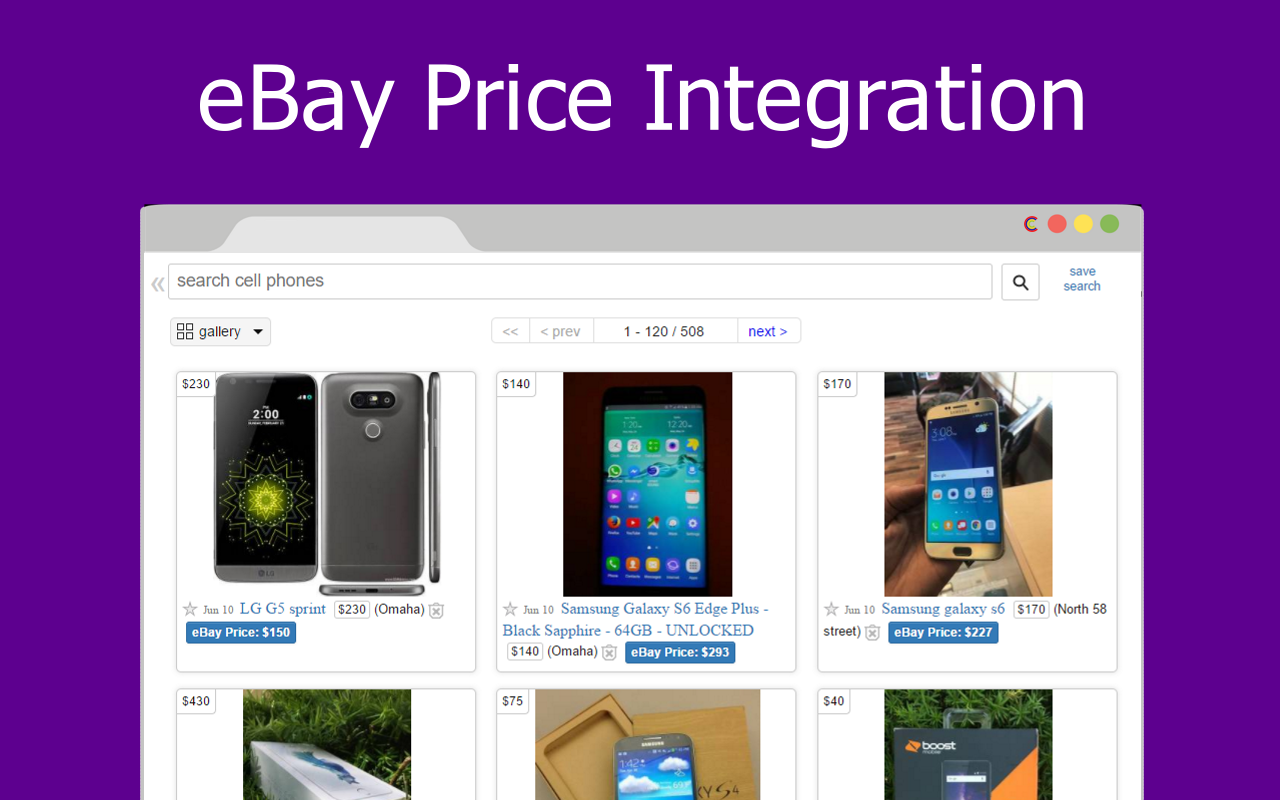Go to previous page with prev button

pyautogui.click(x=560, y=331)
